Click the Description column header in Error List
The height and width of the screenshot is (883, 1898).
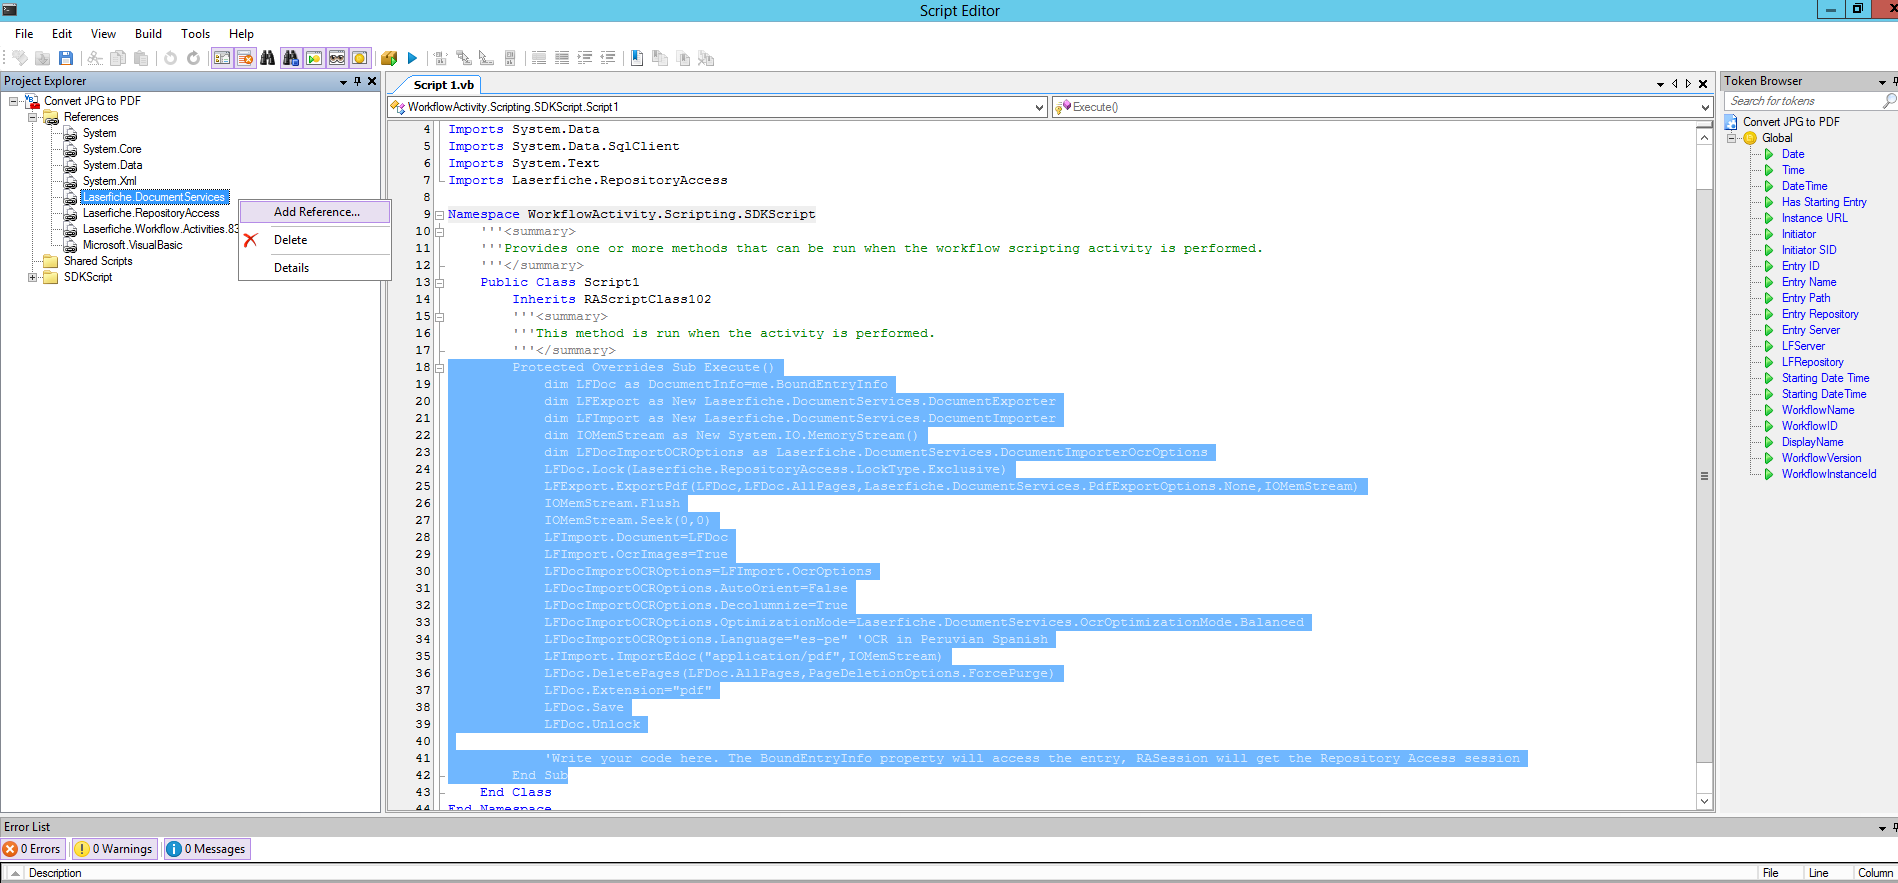tap(55, 873)
